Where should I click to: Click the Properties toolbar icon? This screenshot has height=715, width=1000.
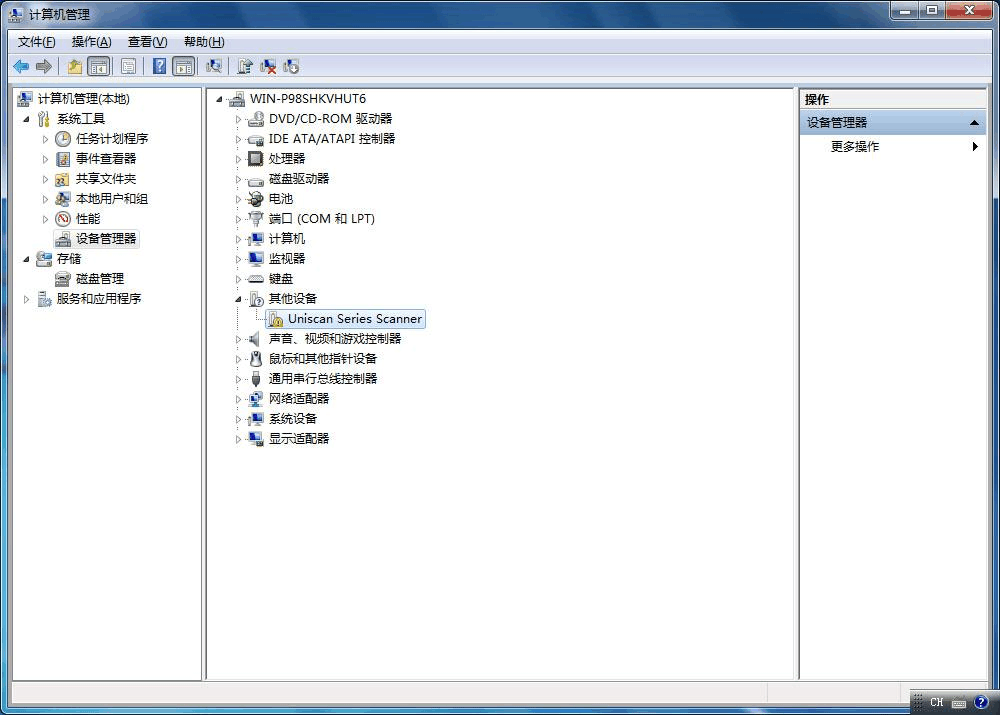(x=128, y=66)
